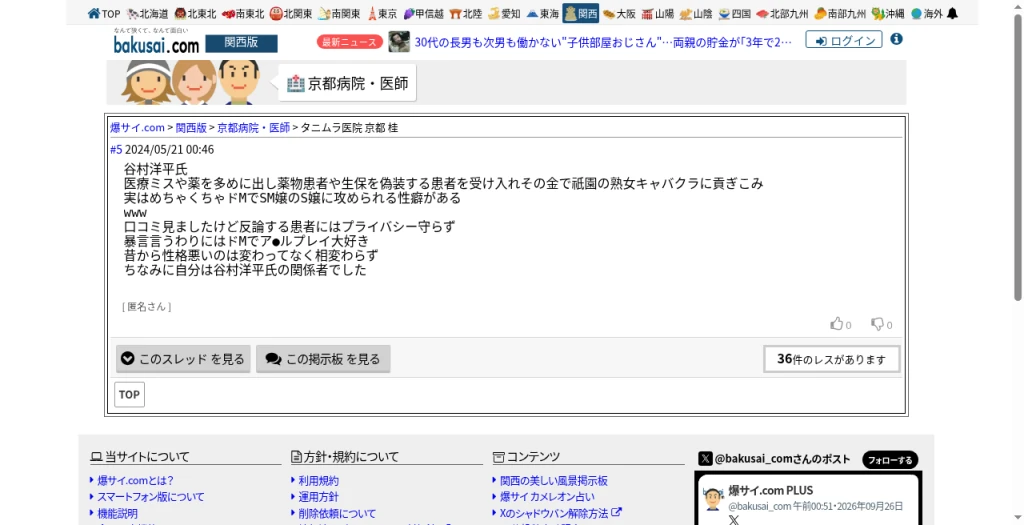Open the 京都病院・医師 board header
The height and width of the screenshot is (525, 1024).
(x=347, y=83)
